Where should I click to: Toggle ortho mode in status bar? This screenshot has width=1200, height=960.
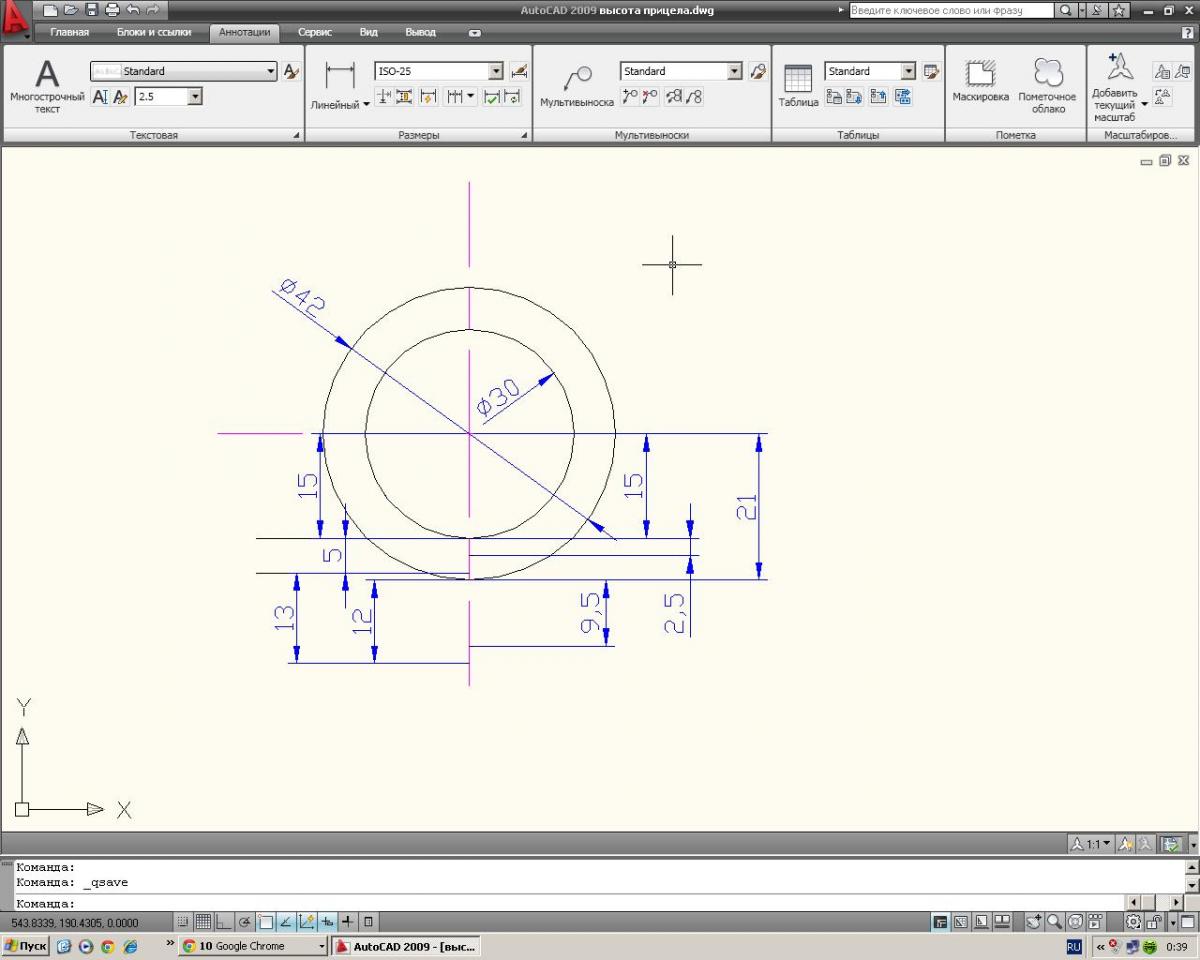pos(223,922)
